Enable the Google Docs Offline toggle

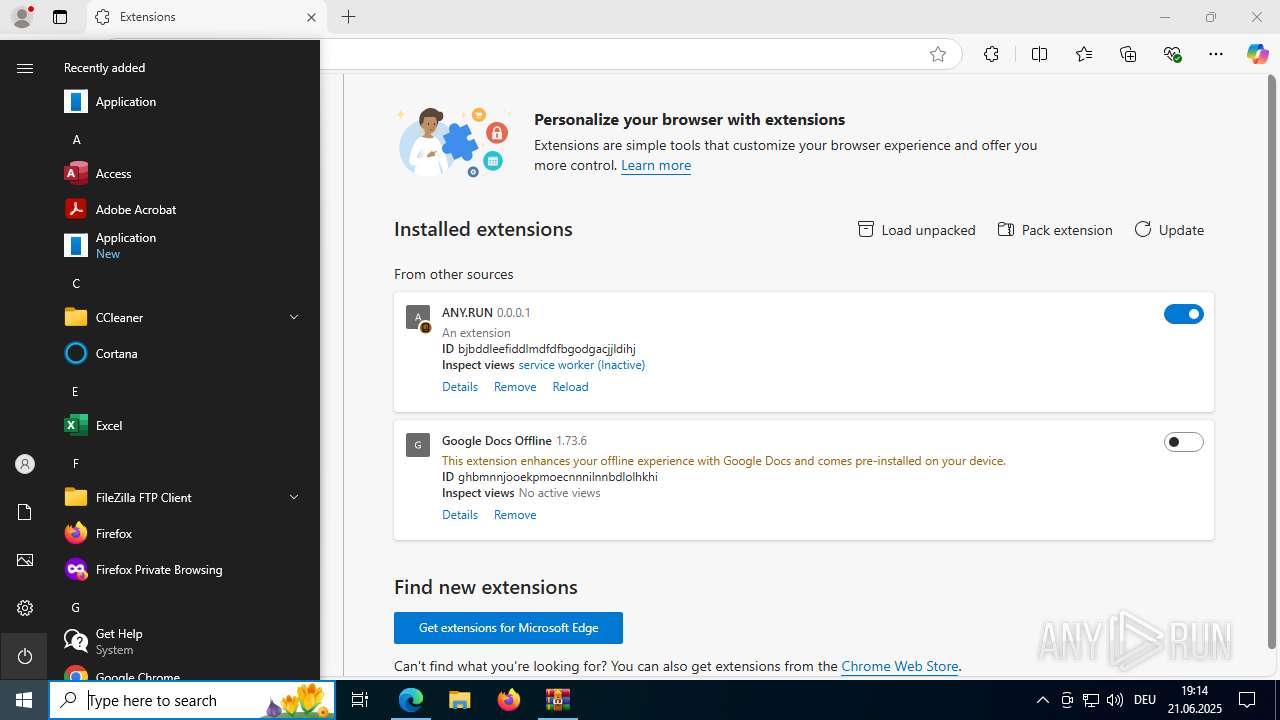[x=1183, y=442]
